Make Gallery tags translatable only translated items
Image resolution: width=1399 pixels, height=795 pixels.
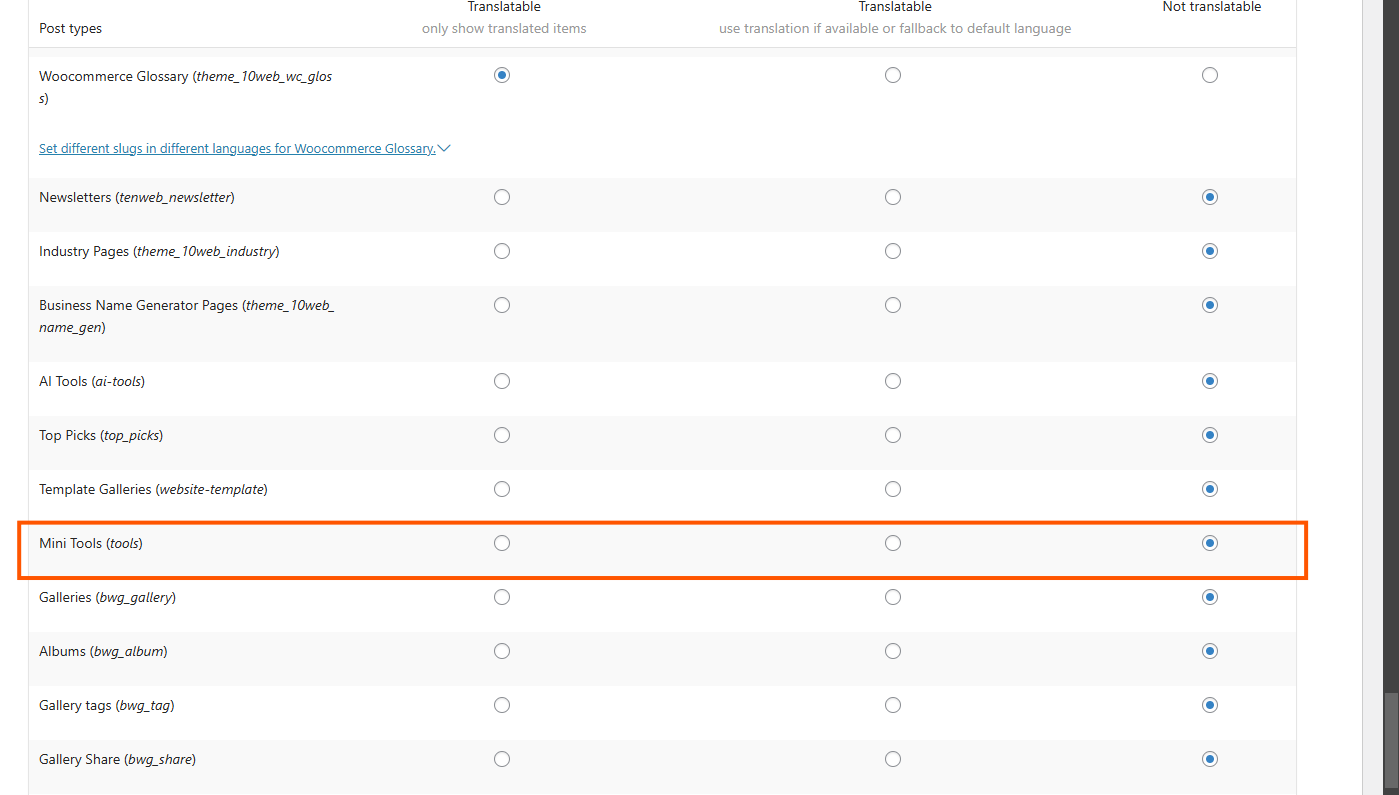tap(502, 705)
